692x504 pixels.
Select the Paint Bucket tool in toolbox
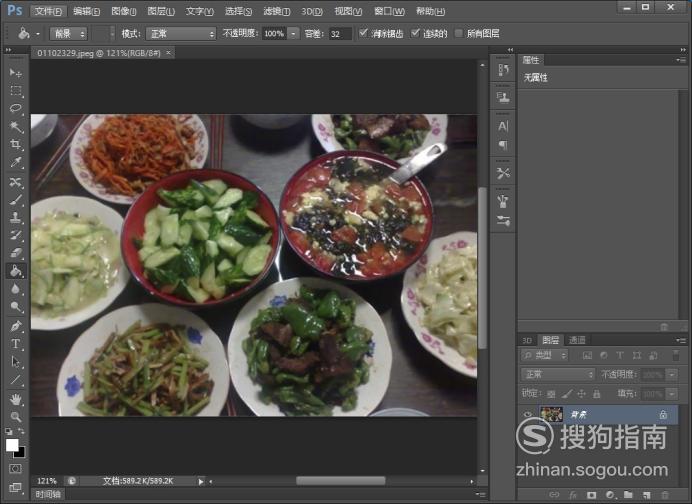tap(16, 271)
